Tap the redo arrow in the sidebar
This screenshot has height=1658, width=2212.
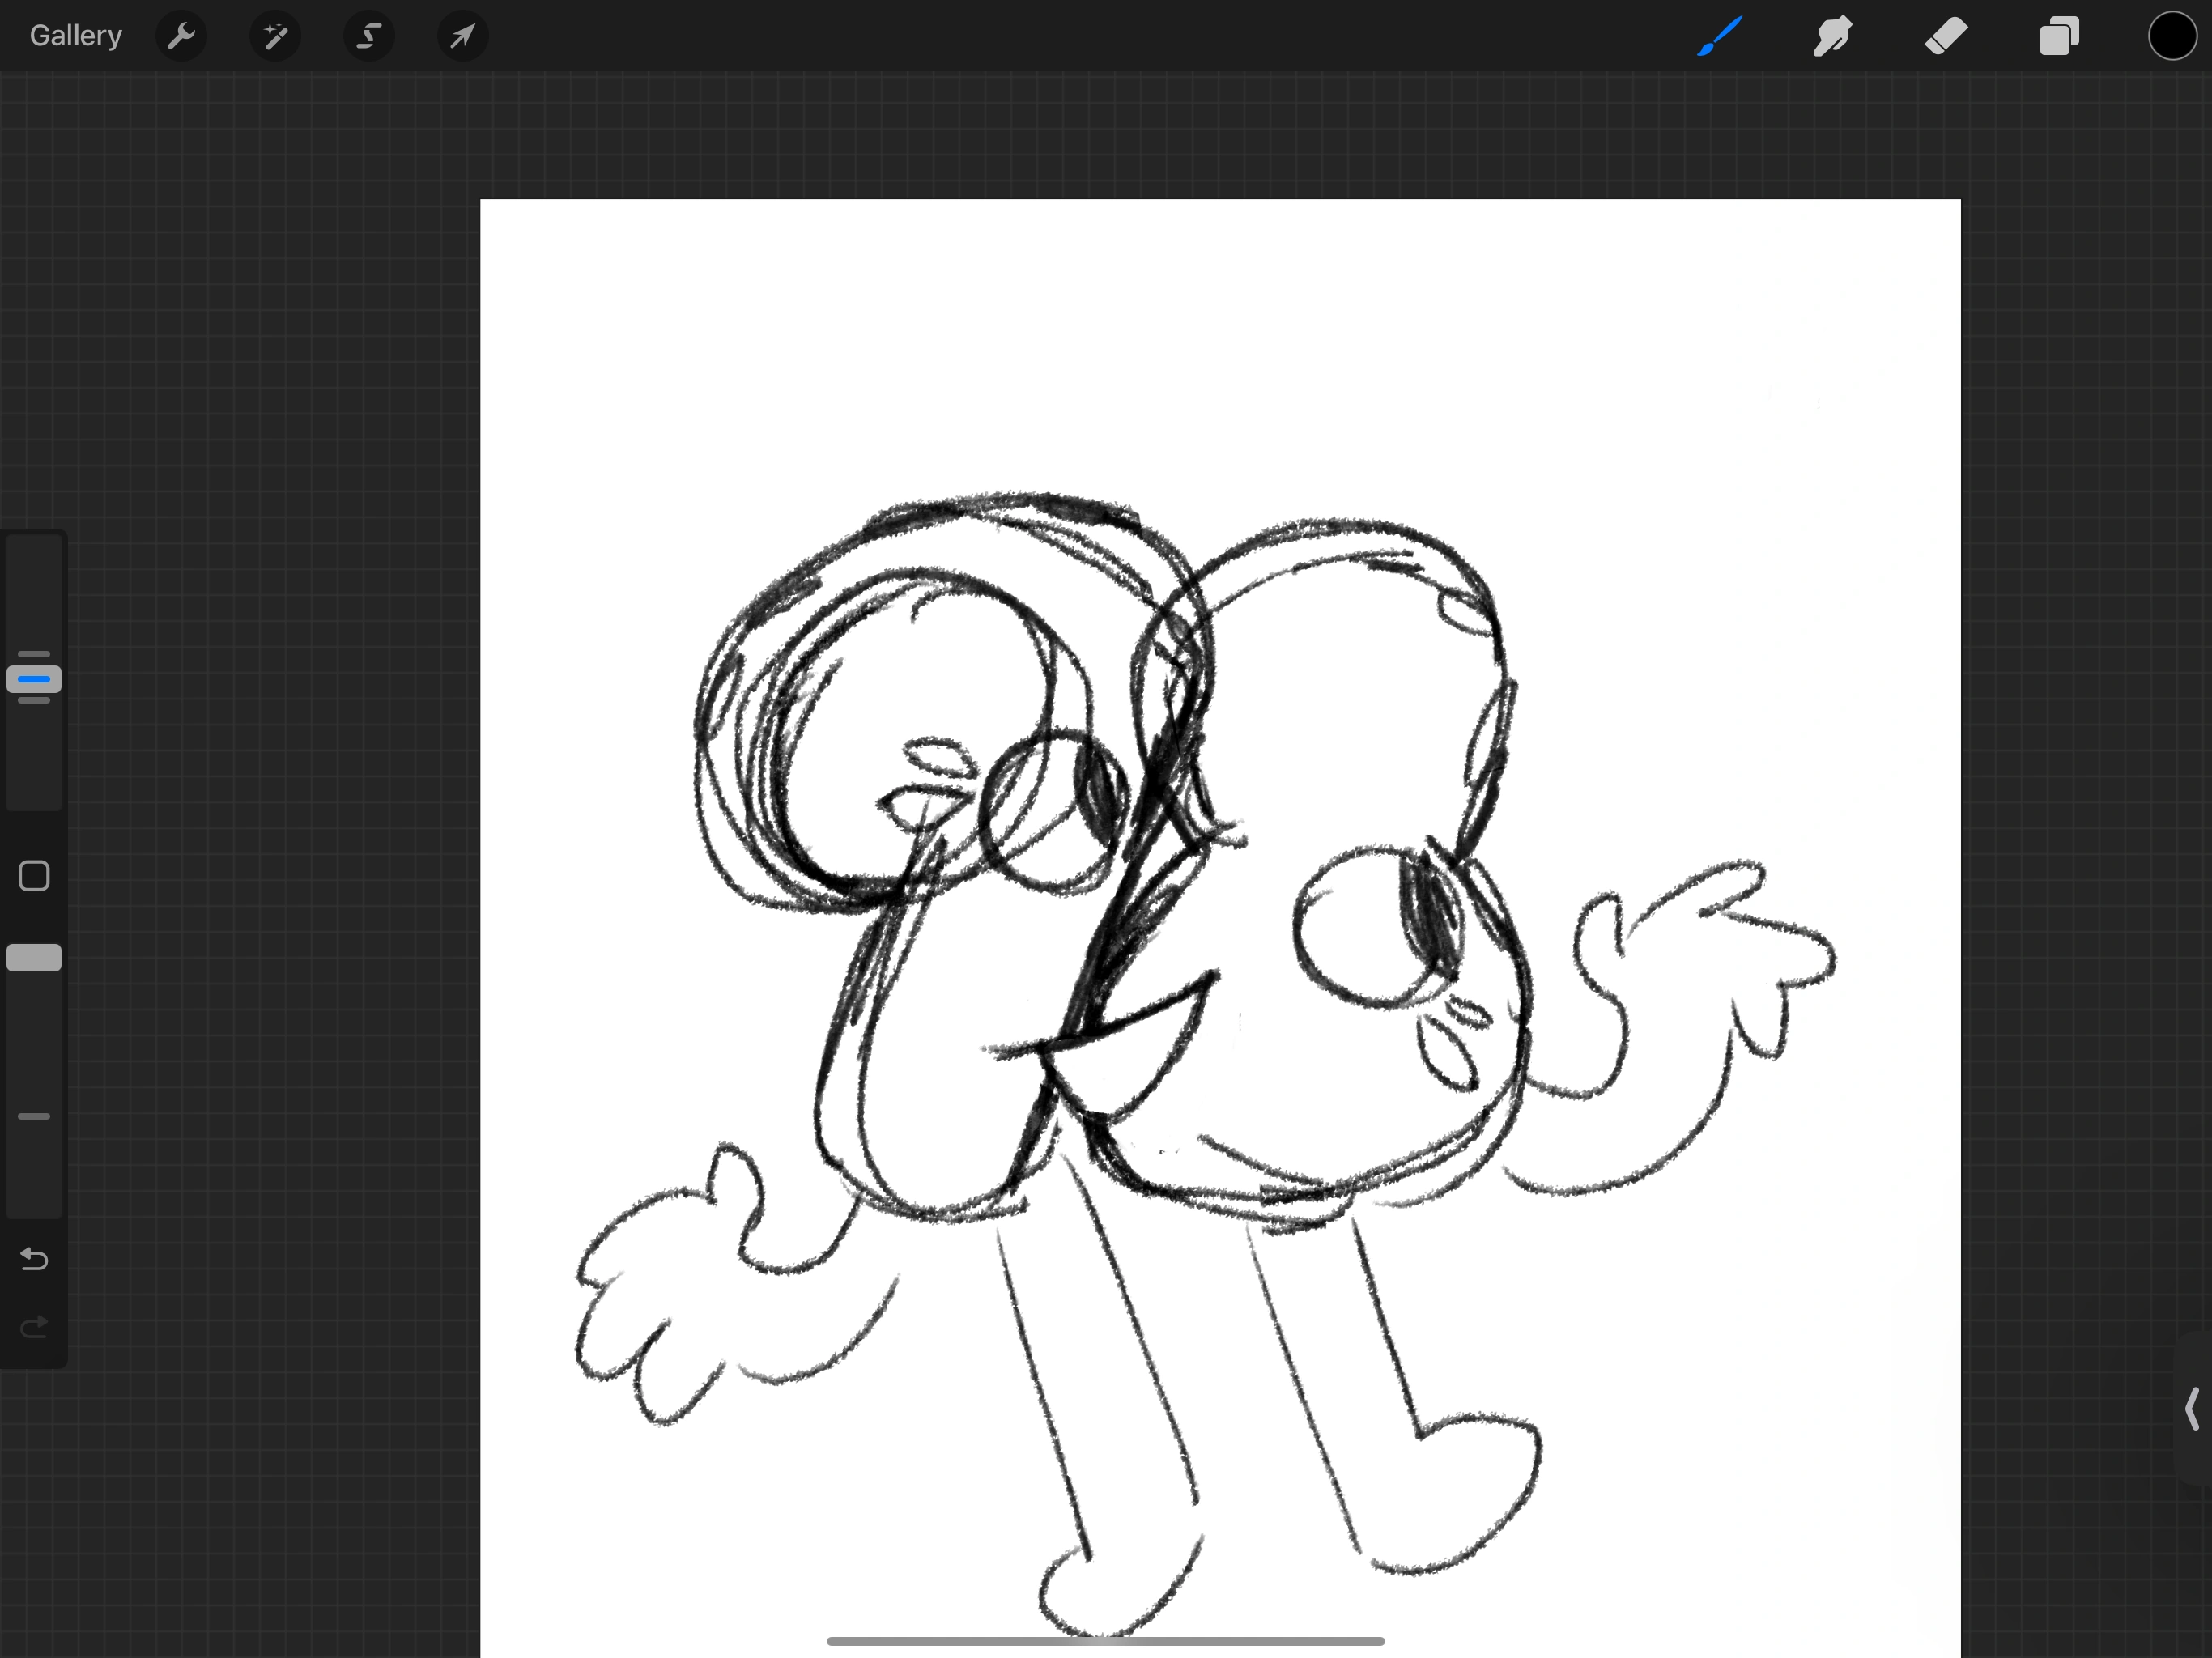pyautogui.click(x=34, y=1327)
